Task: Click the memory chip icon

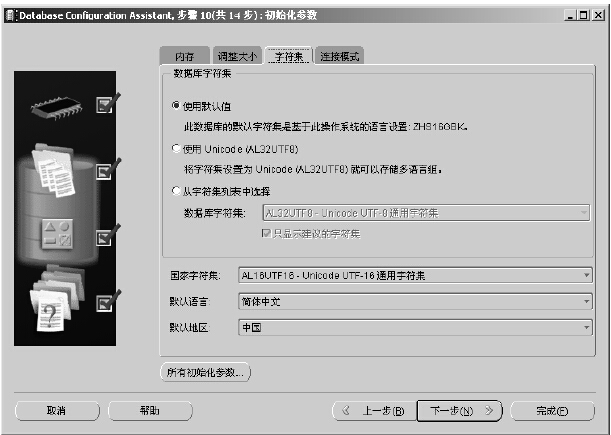Action: tap(57, 106)
